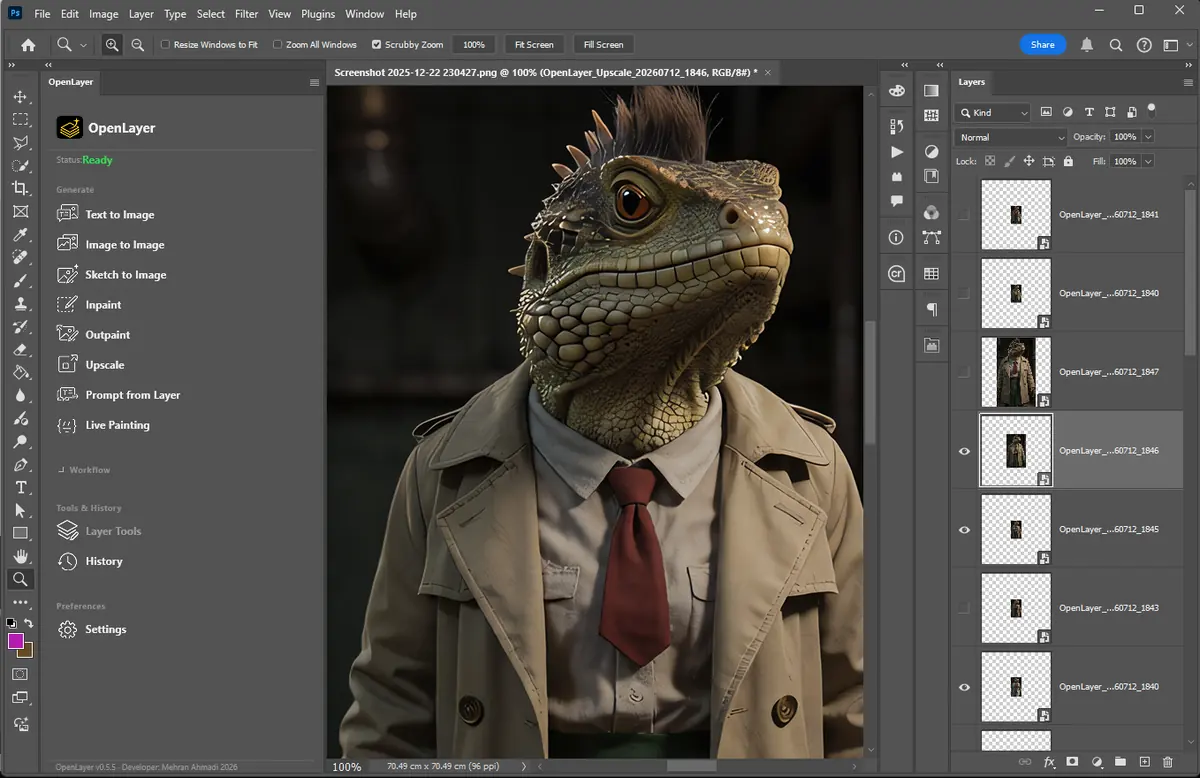Open the Image menu
The width and height of the screenshot is (1200, 778).
tap(103, 14)
